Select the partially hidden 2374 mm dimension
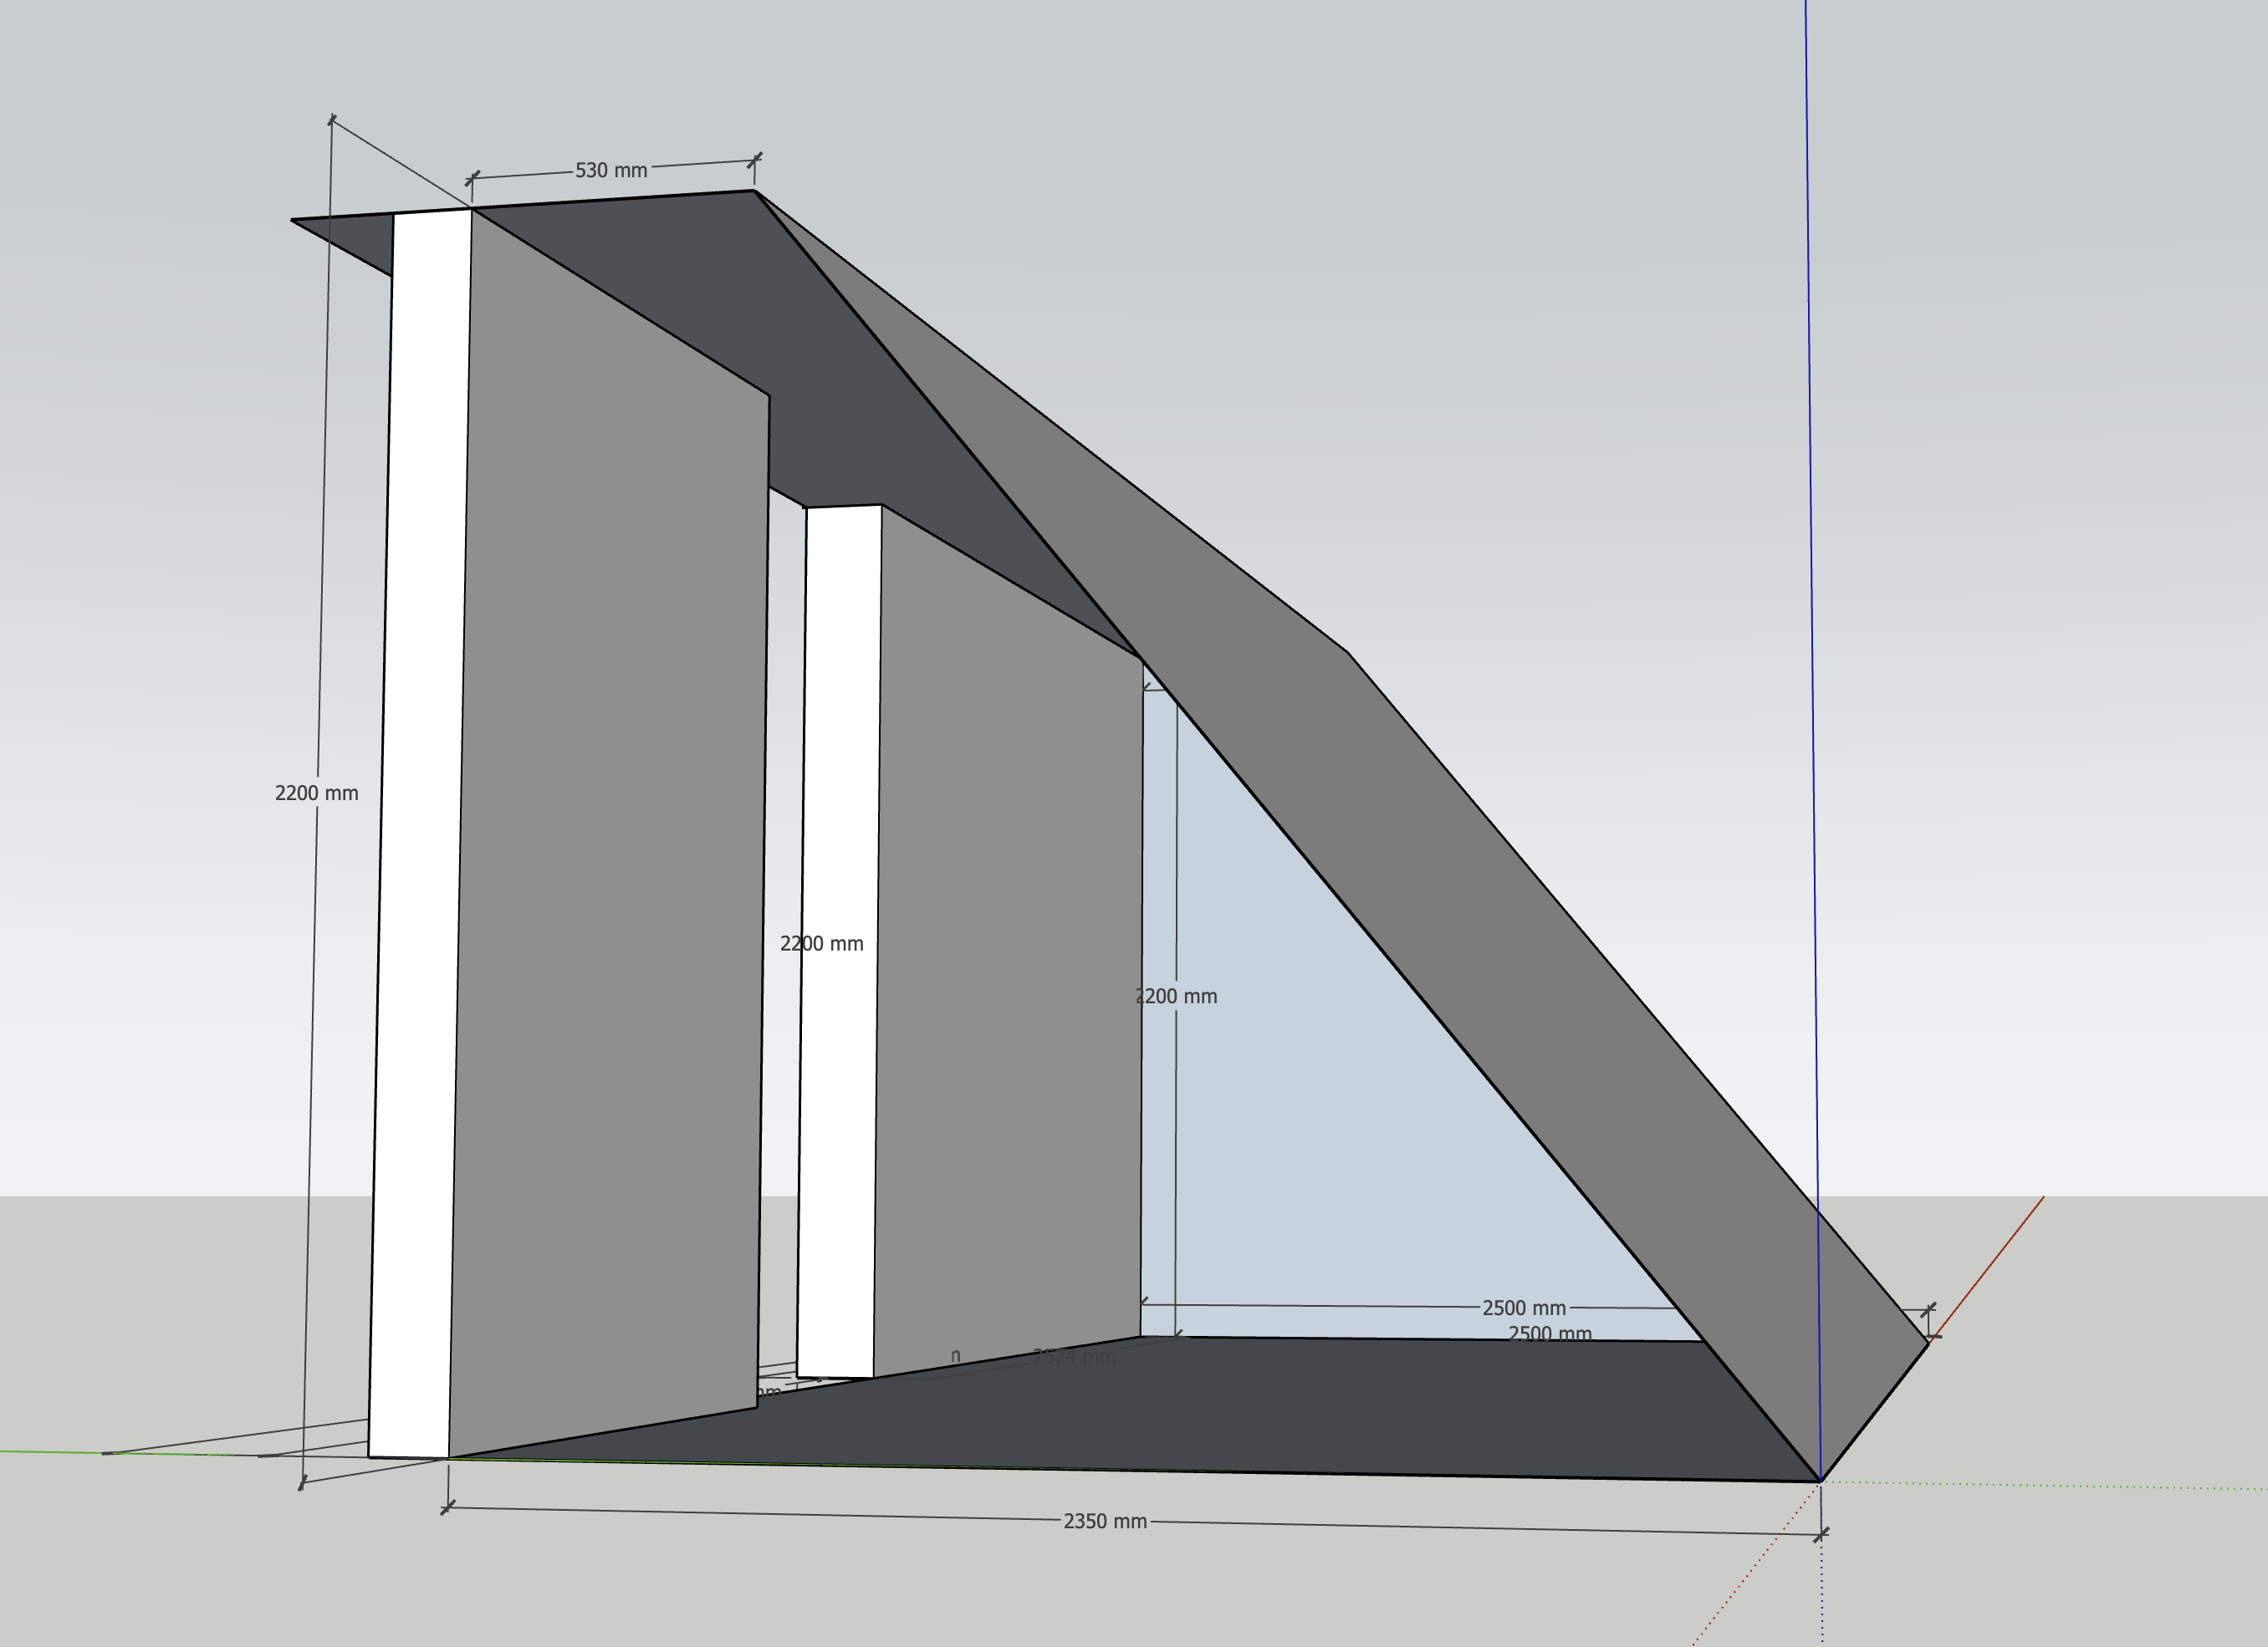This screenshot has height=1647, width=2268. coord(1074,1357)
